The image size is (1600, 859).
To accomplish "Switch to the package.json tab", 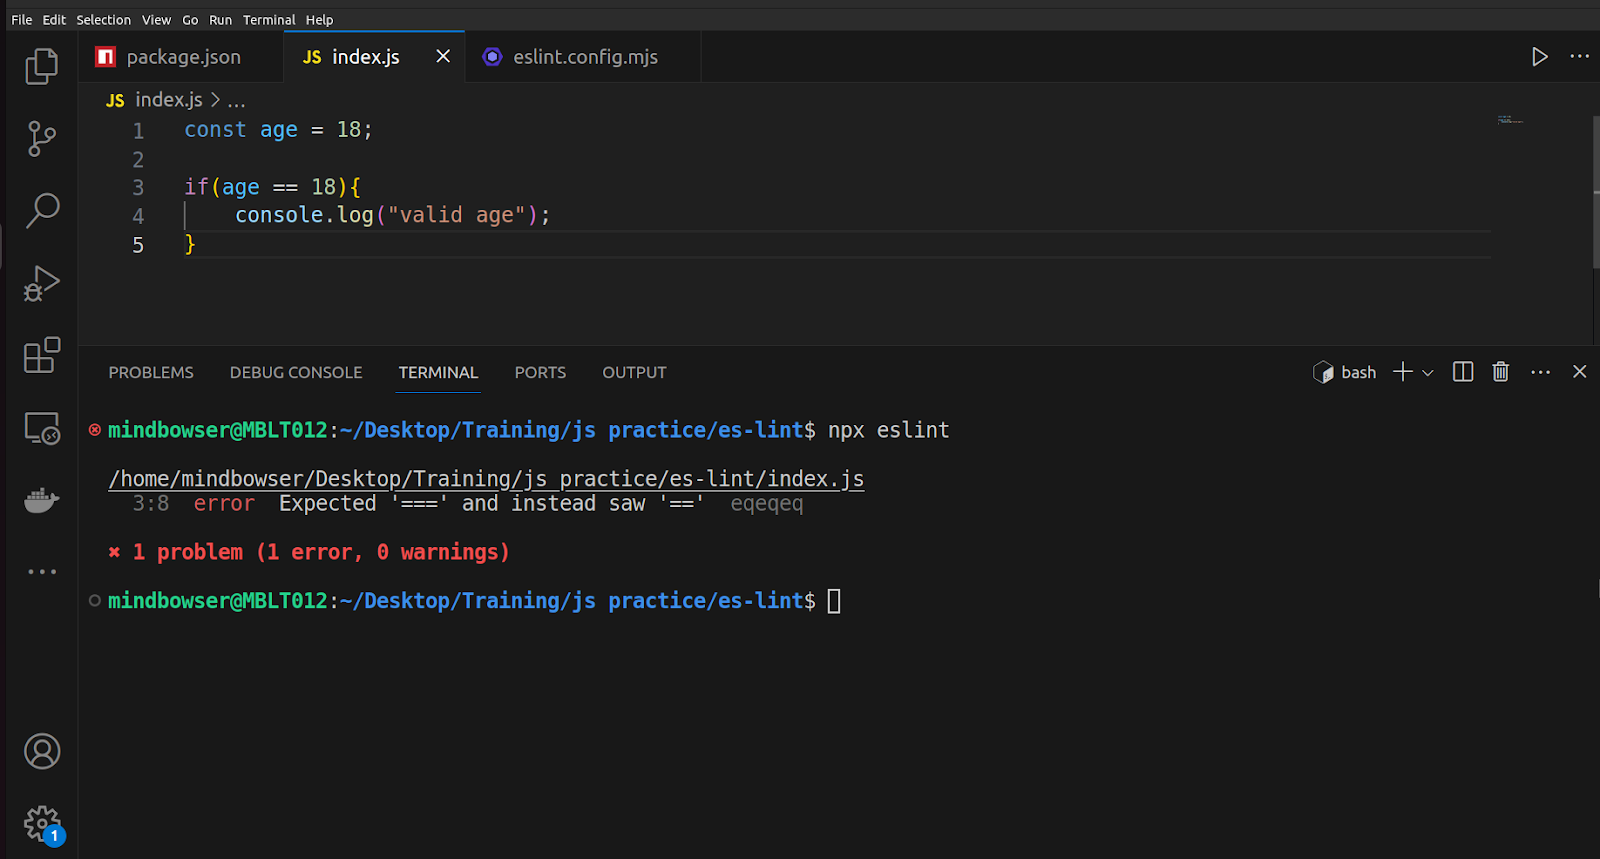I will coord(183,57).
